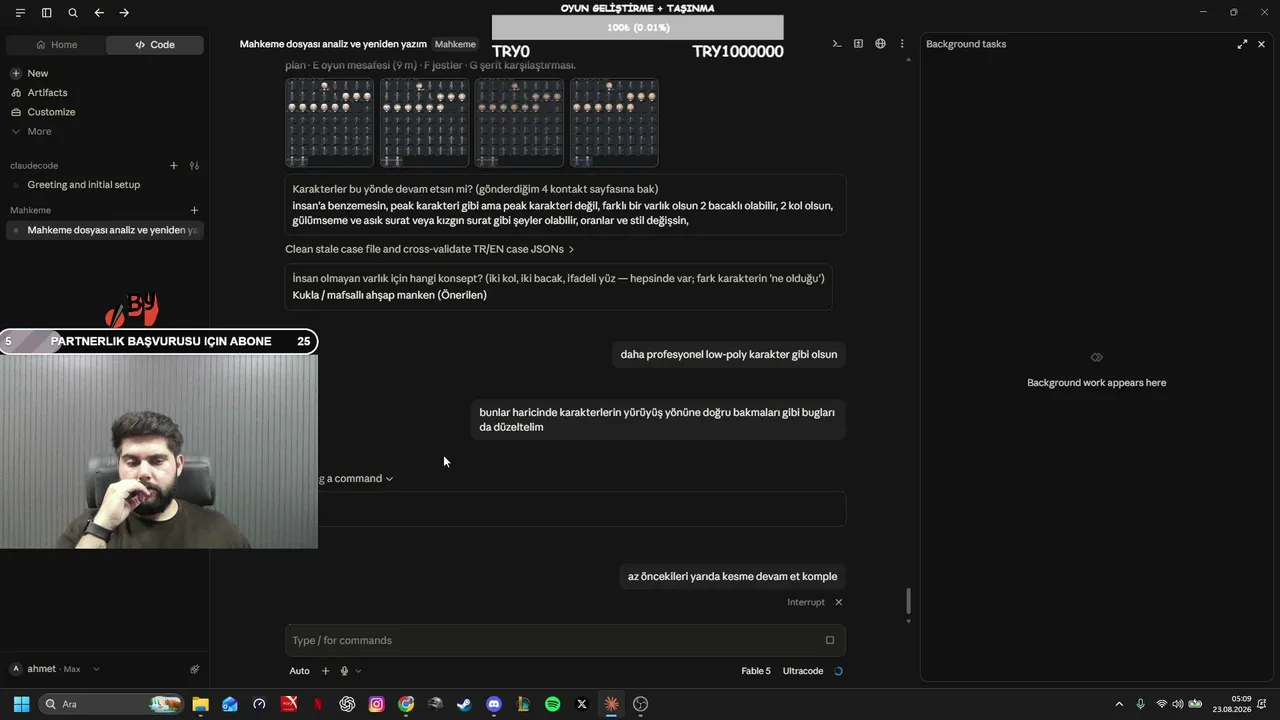Toggle the sidebar panel icon

coord(46,13)
